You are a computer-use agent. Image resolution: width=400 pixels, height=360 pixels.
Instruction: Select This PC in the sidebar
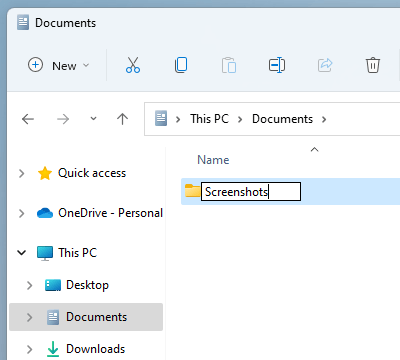click(77, 253)
